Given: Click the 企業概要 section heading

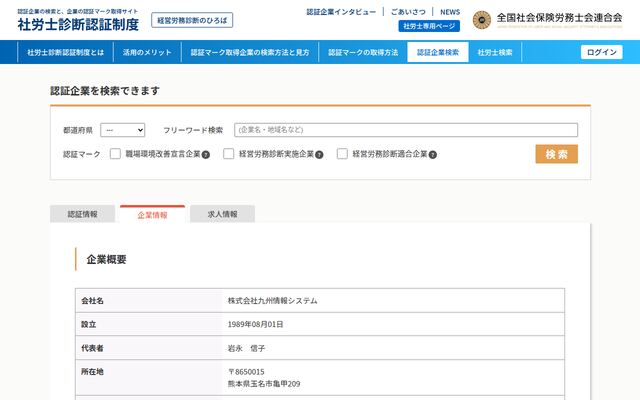Looking at the screenshot, I should (106, 260).
